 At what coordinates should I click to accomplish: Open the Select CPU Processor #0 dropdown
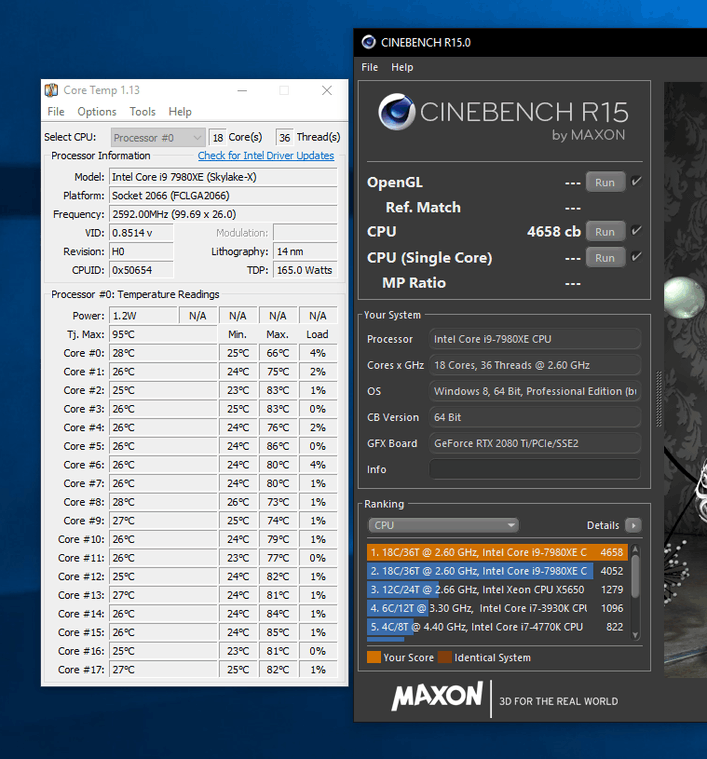(158, 138)
